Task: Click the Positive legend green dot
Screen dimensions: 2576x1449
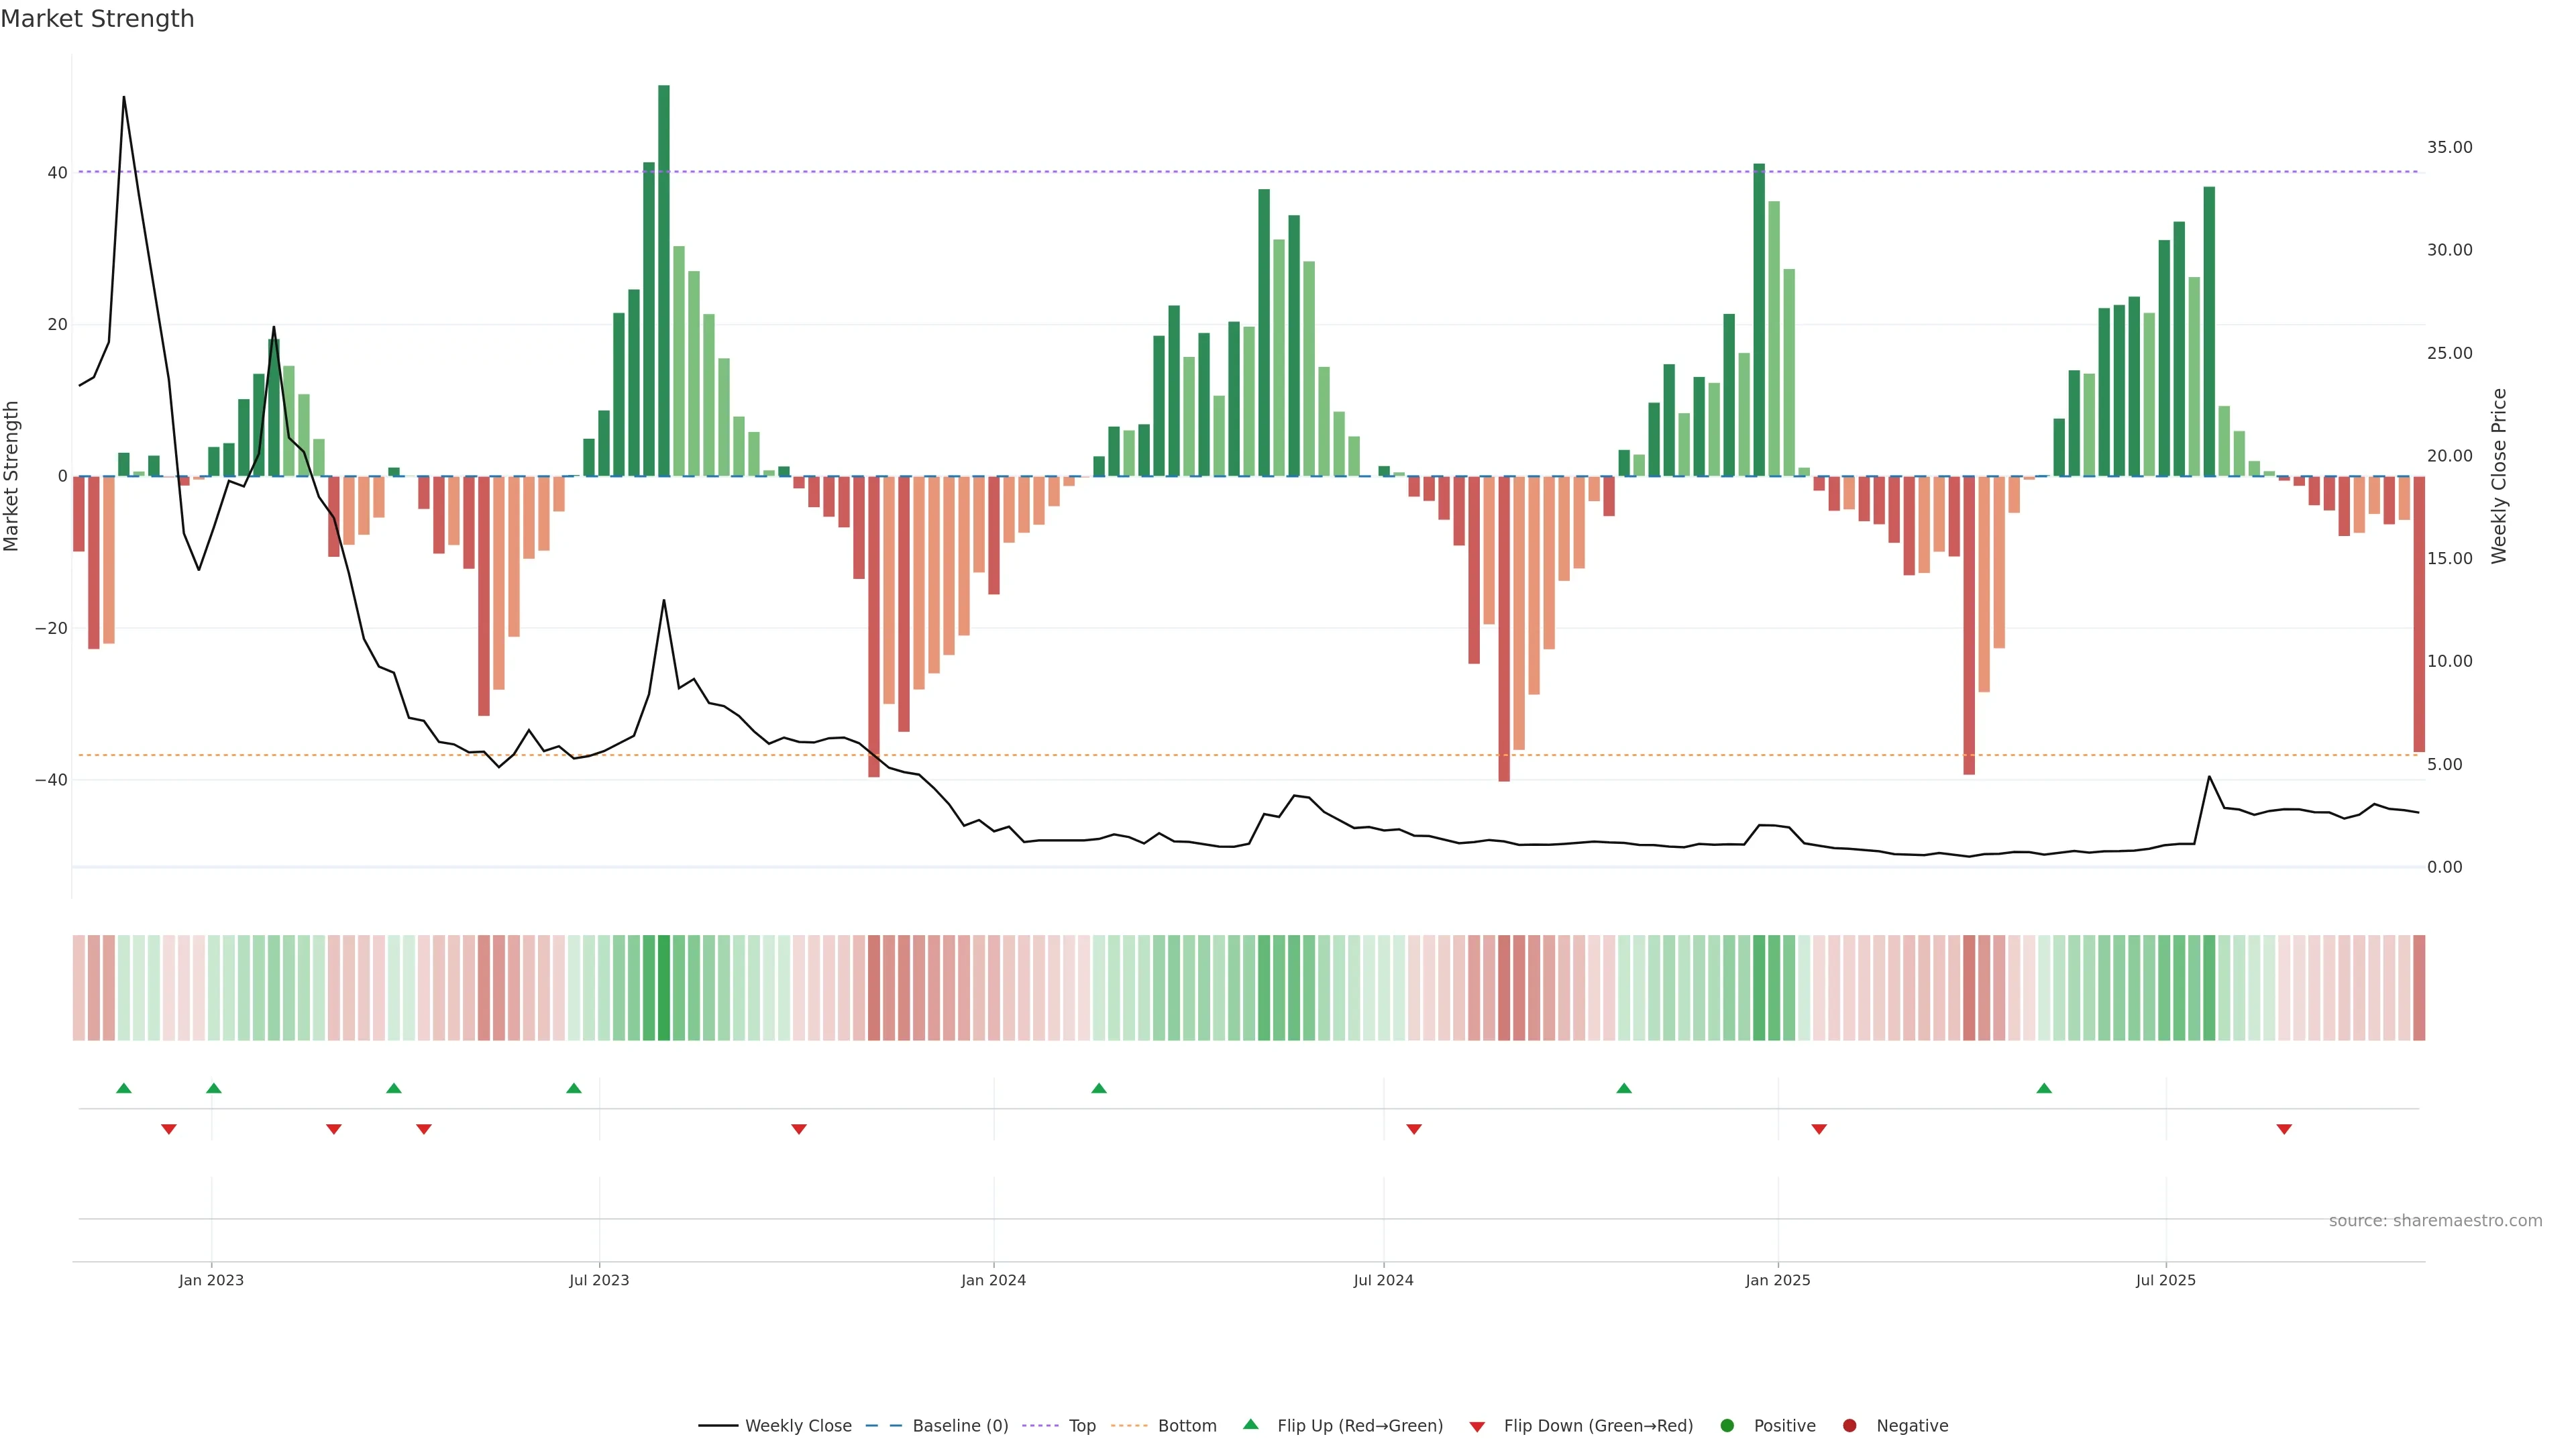Action: [1727, 1426]
